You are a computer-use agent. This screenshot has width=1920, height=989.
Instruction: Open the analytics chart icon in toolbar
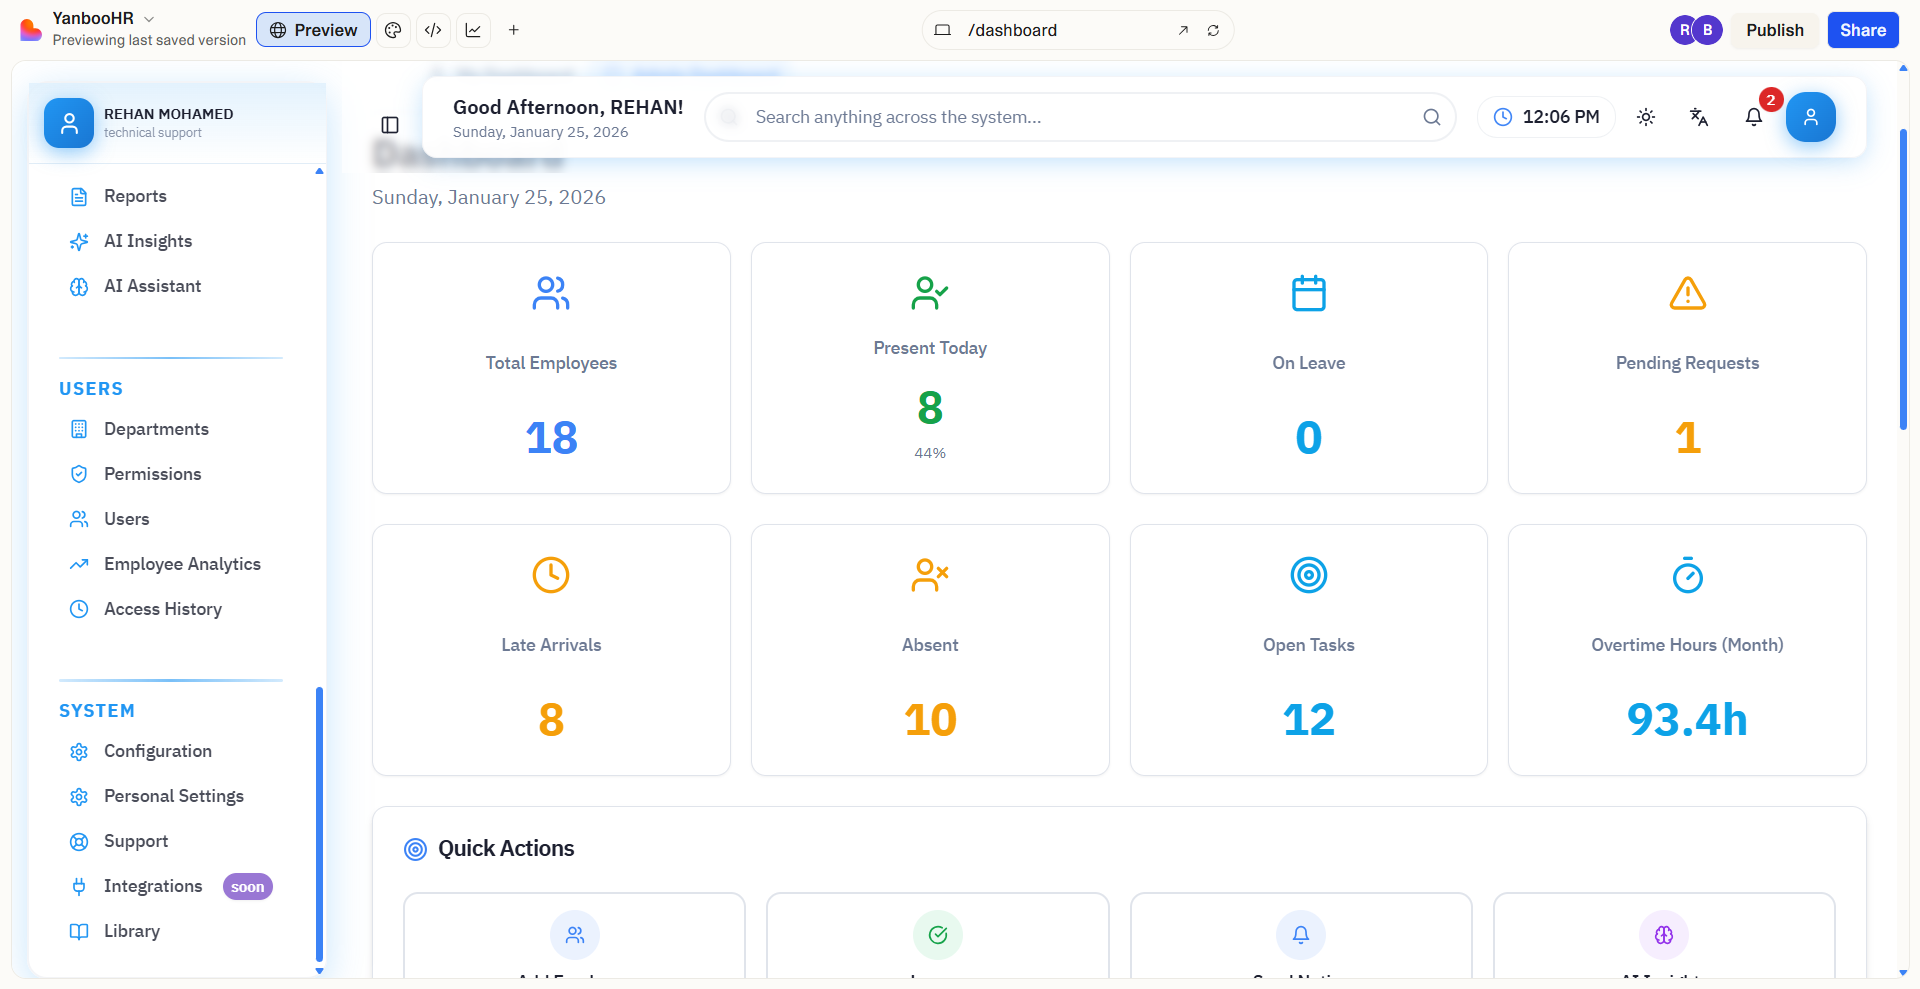click(x=473, y=30)
